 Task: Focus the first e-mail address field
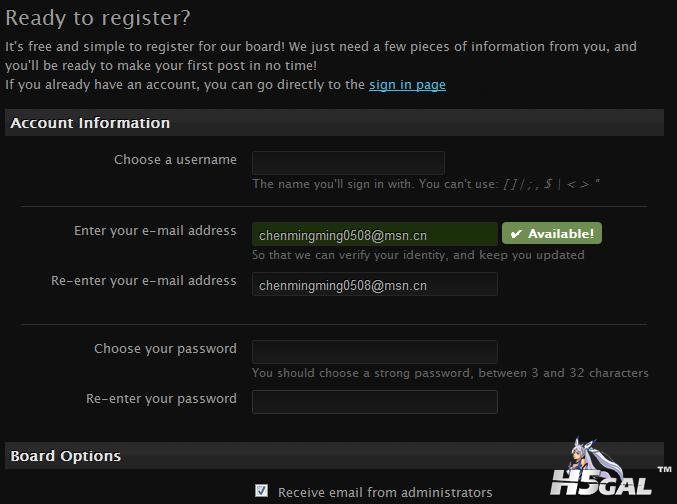click(375, 234)
